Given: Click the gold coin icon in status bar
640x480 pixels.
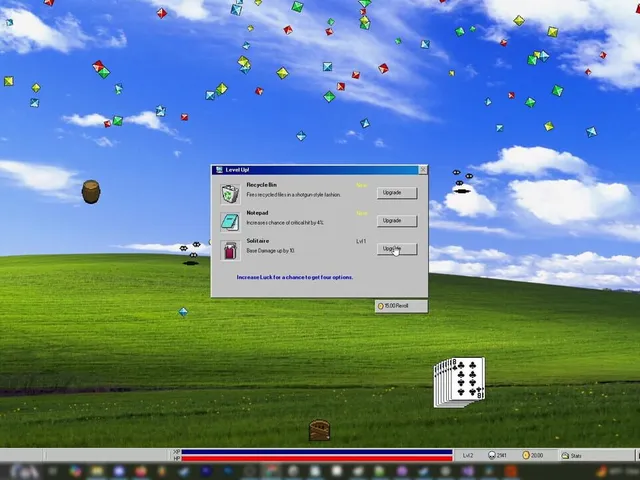Looking at the screenshot, I should tap(526, 455).
